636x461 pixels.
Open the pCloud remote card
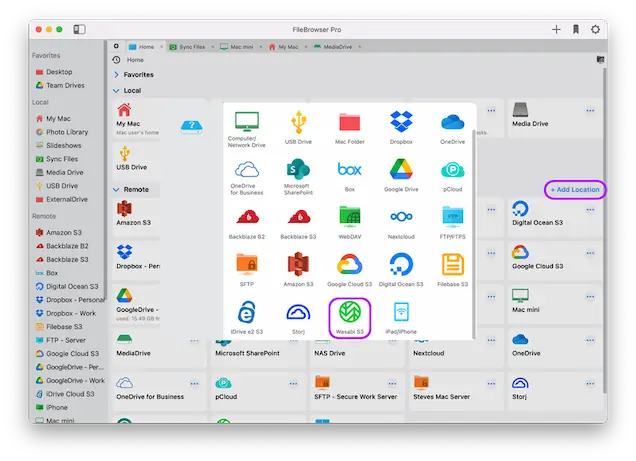click(x=259, y=390)
